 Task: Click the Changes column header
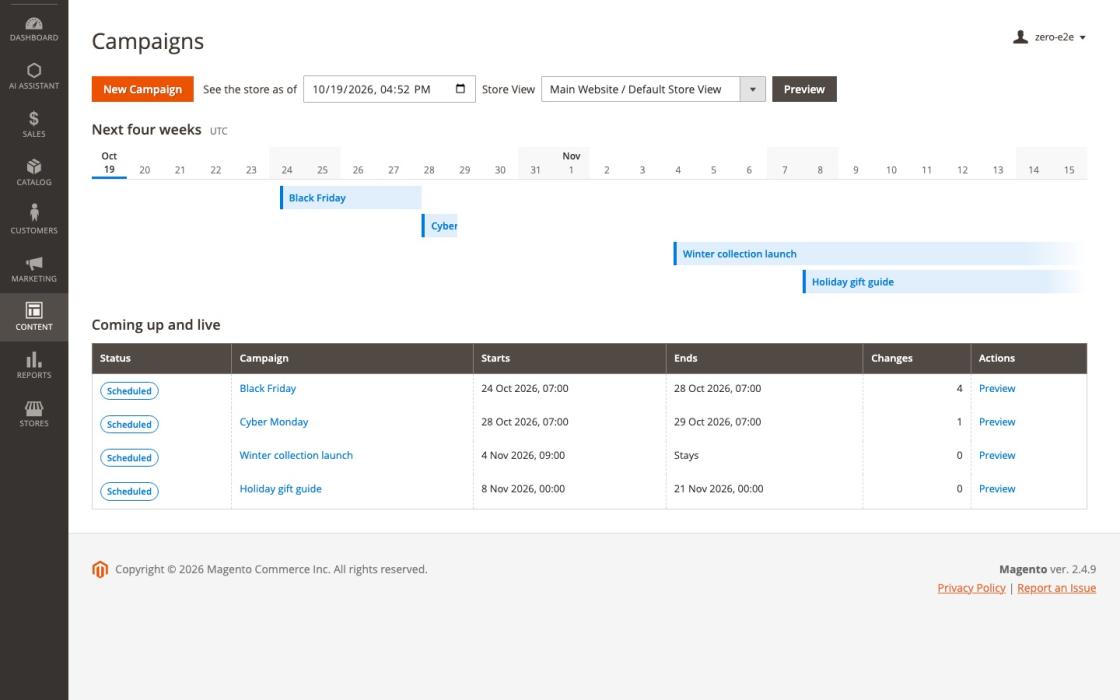point(916,359)
